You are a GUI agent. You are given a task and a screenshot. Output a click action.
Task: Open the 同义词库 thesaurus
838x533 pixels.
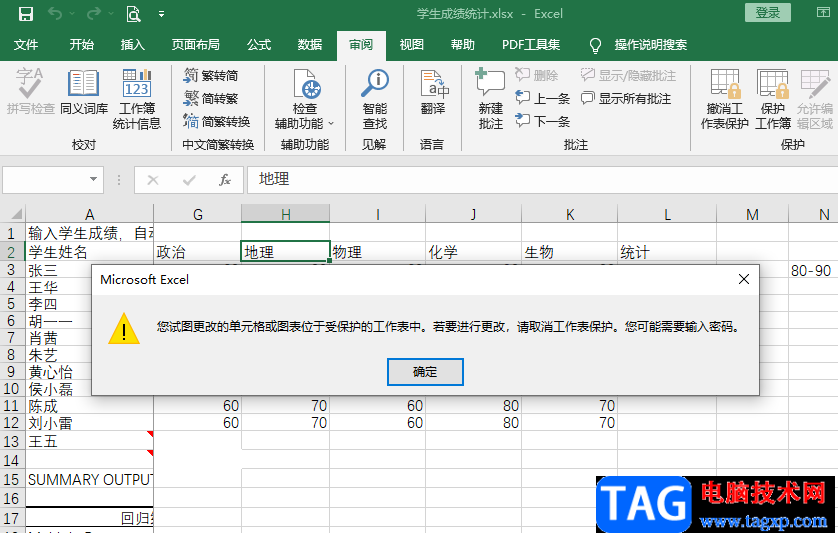[x=84, y=91]
